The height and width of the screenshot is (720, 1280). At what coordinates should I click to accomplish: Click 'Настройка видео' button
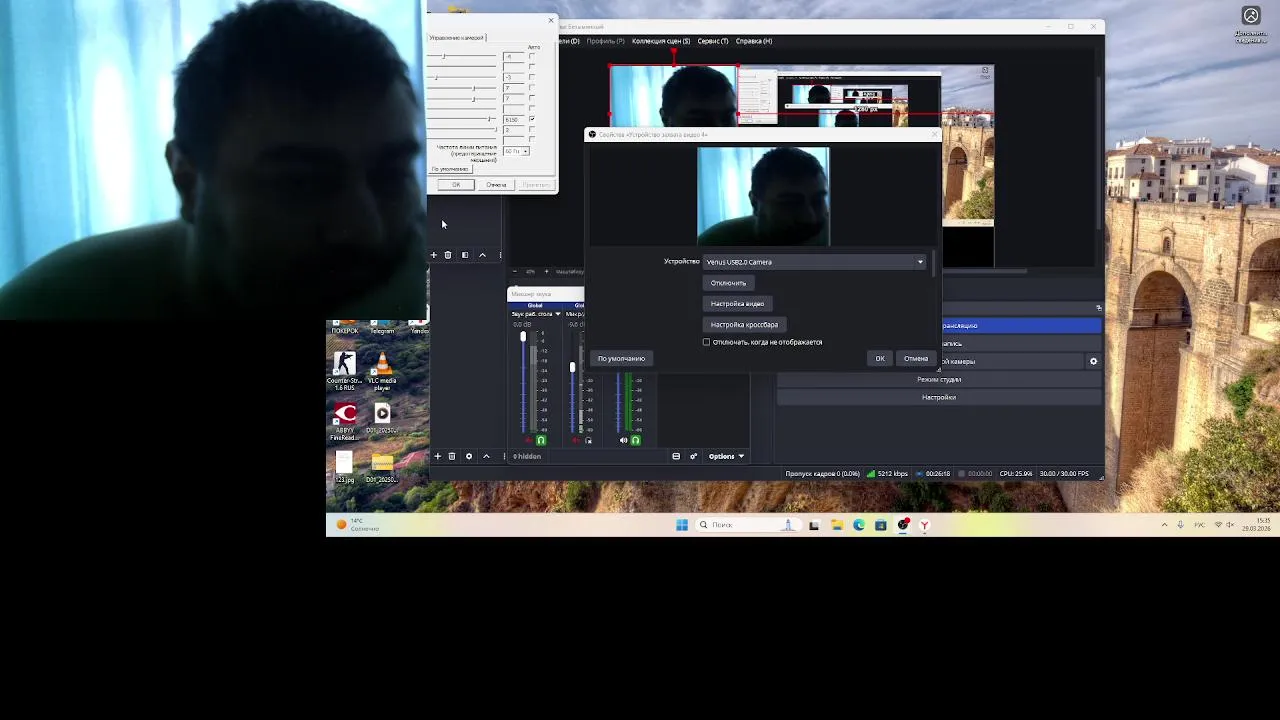737,304
